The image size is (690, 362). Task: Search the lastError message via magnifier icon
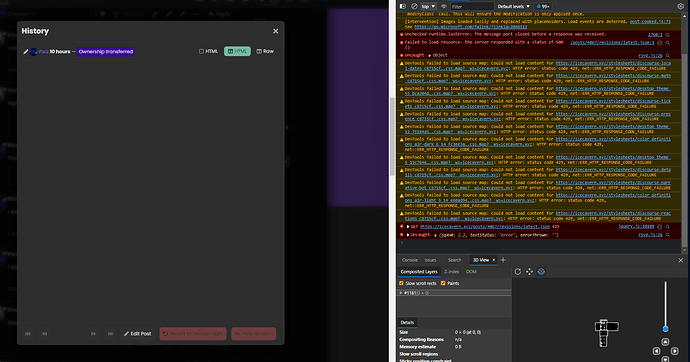[668, 35]
